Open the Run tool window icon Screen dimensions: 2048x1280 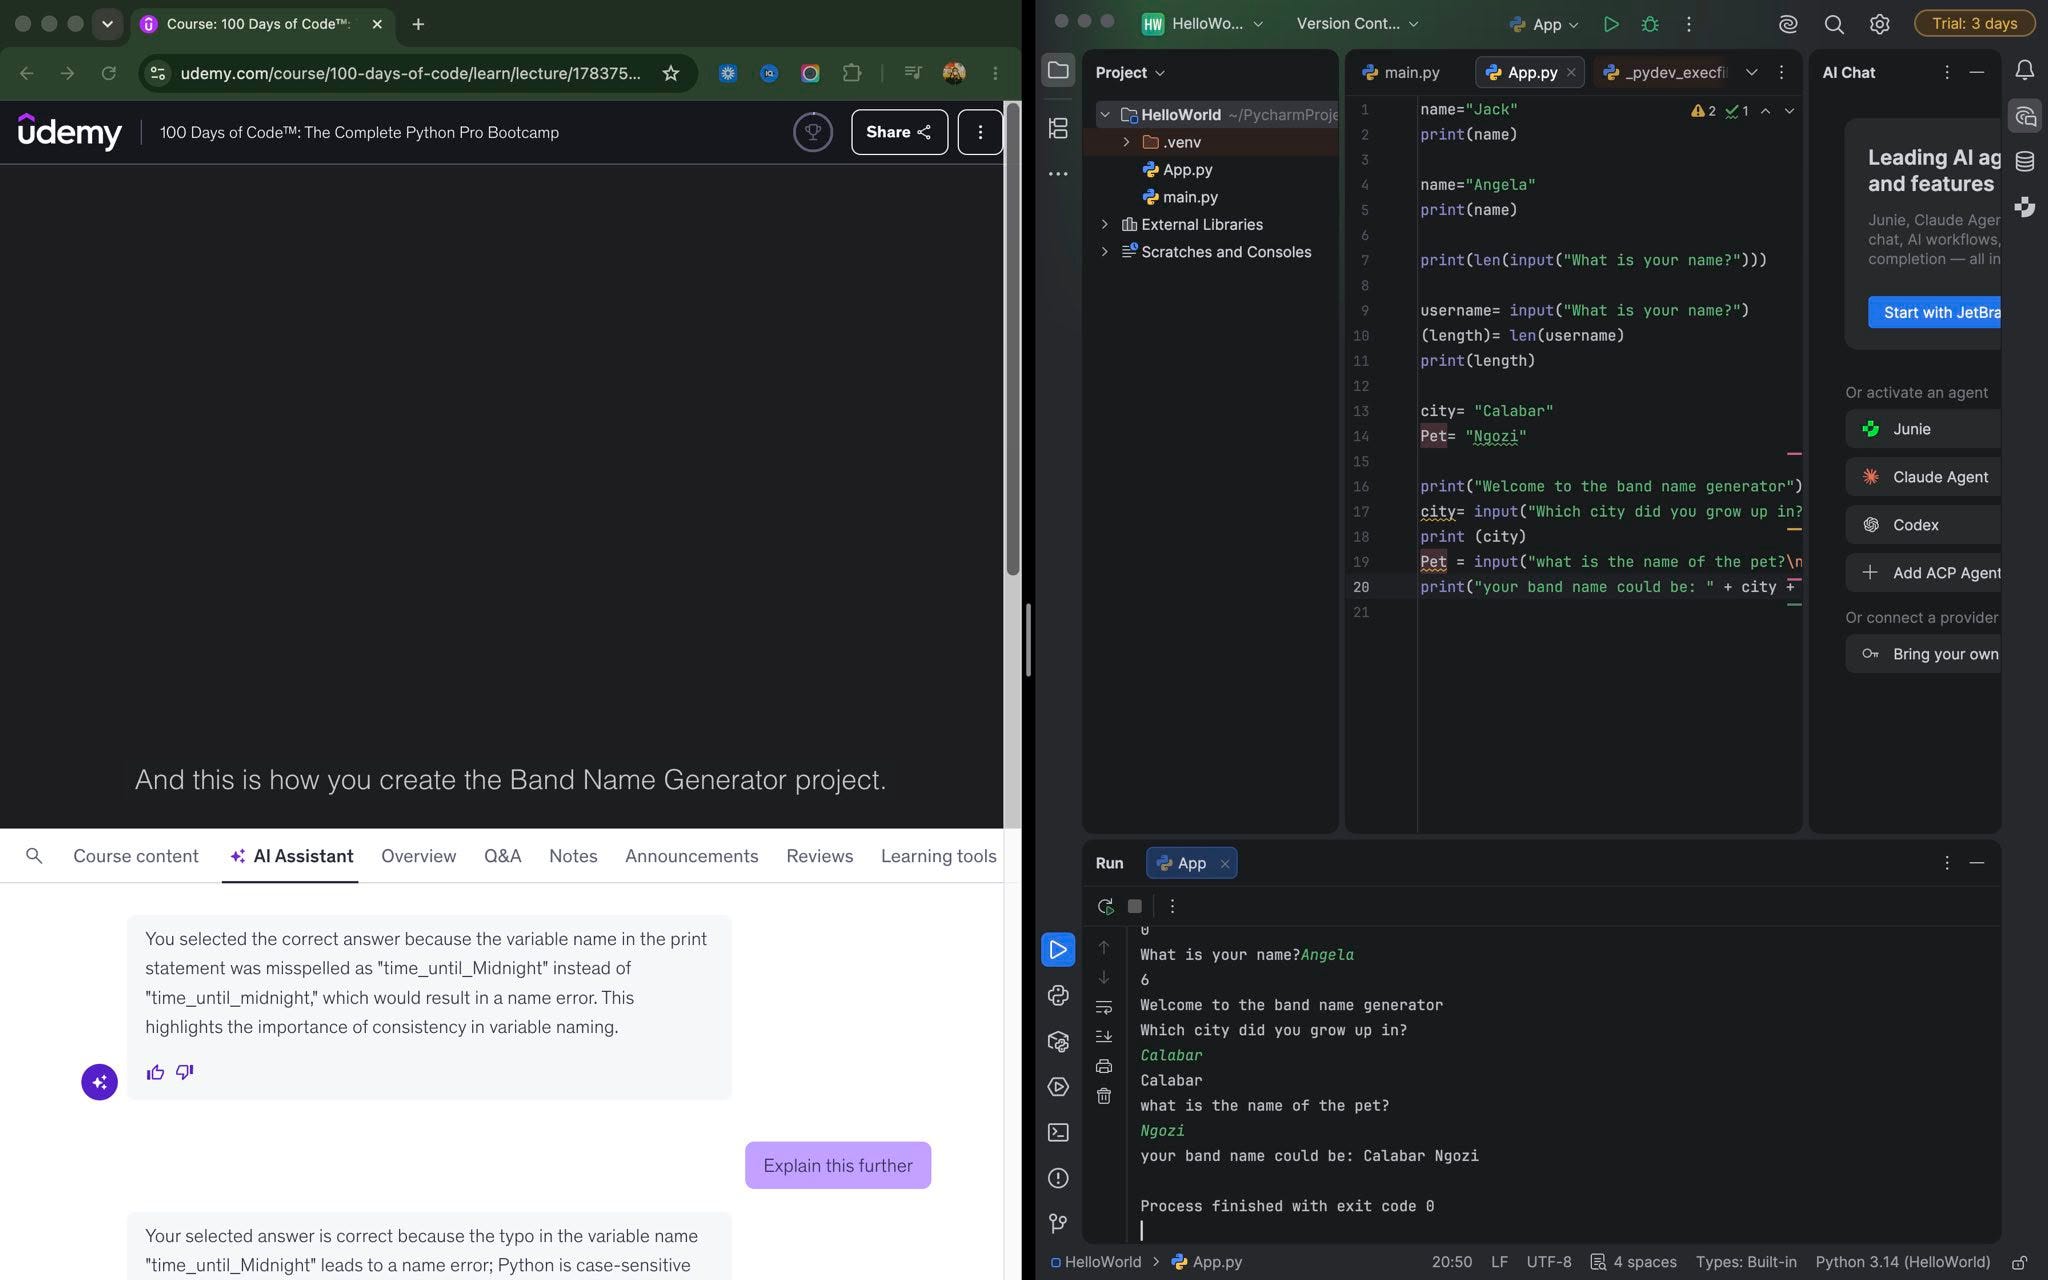tap(1058, 949)
